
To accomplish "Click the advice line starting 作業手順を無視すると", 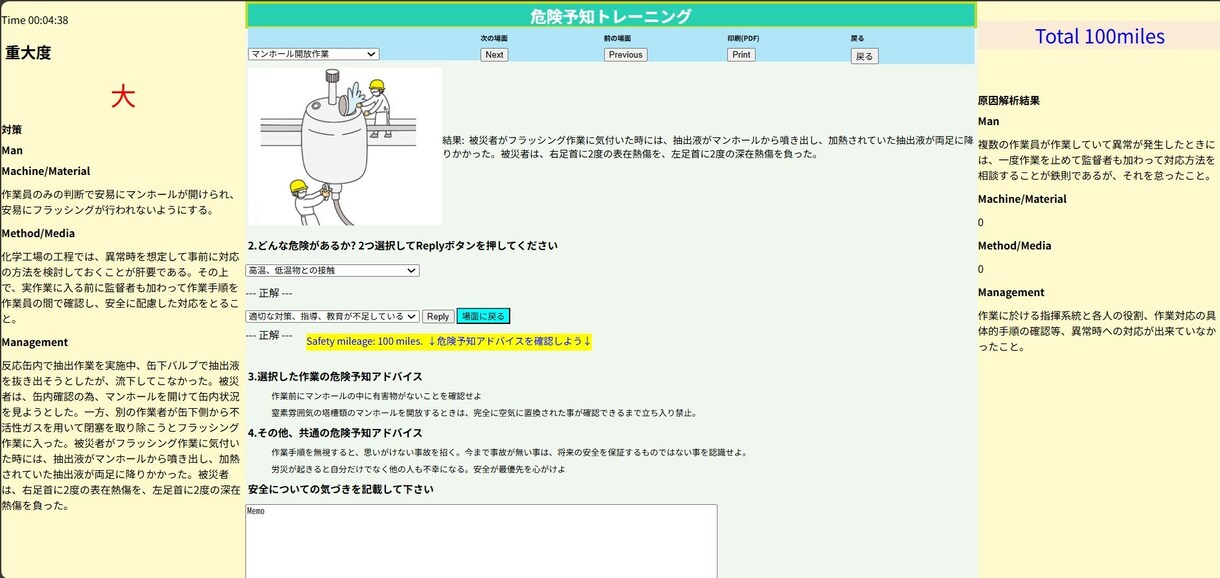I will [509, 452].
